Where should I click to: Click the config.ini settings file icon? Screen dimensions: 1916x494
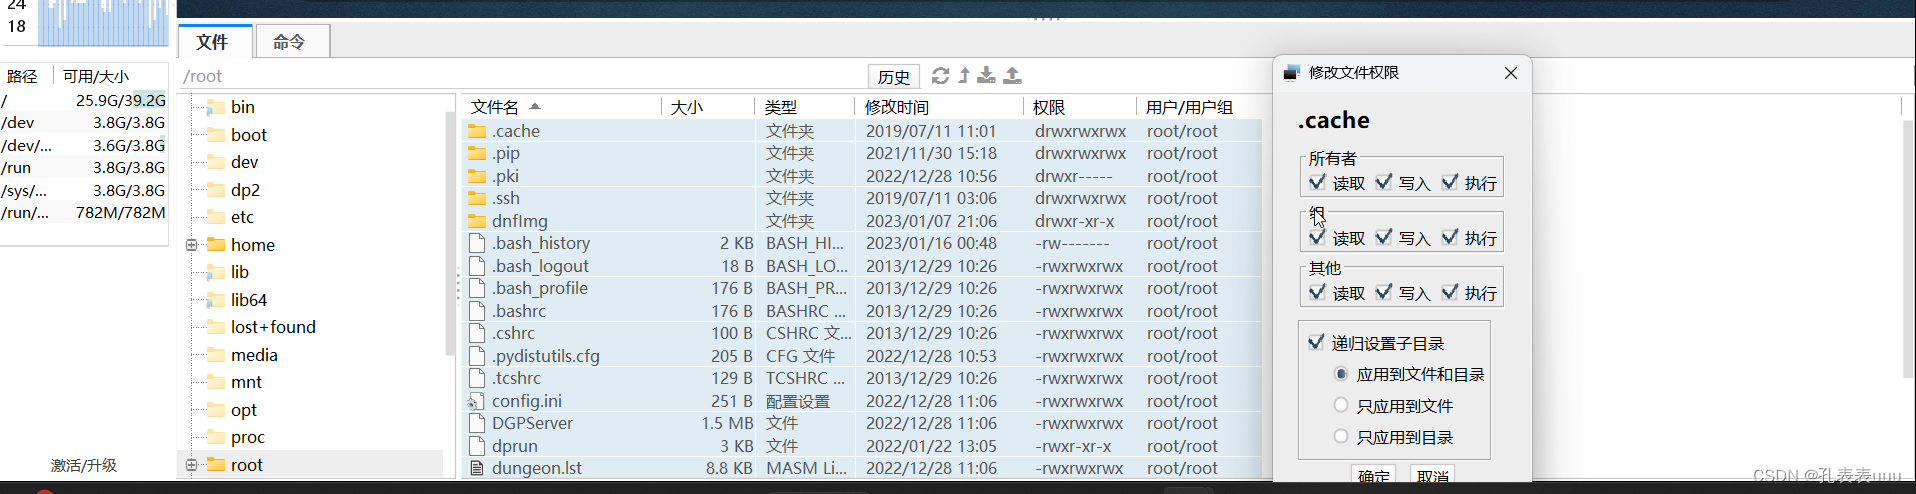(476, 401)
